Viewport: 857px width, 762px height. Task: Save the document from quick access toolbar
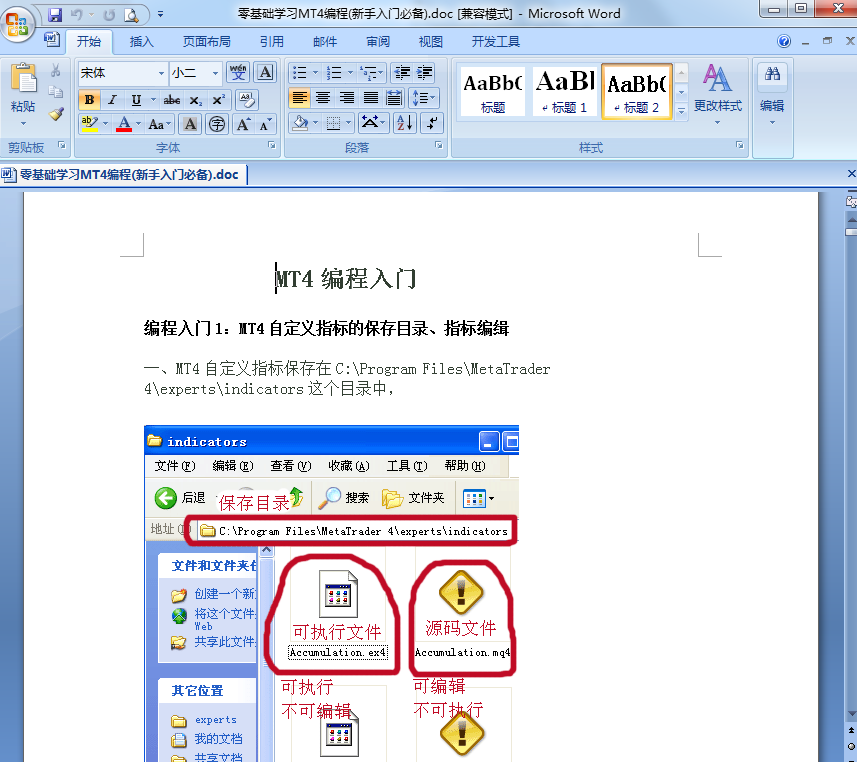click(x=55, y=15)
